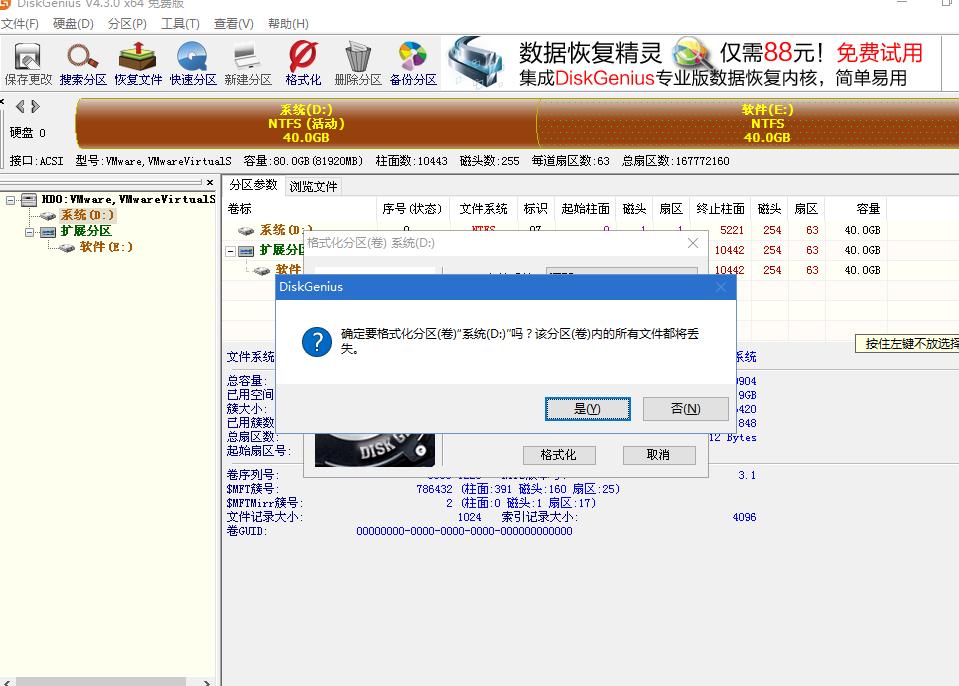The width and height of the screenshot is (959, 686).
Task: Open the 恢复文件 (Recover Files) tool
Action: coord(137,62)
